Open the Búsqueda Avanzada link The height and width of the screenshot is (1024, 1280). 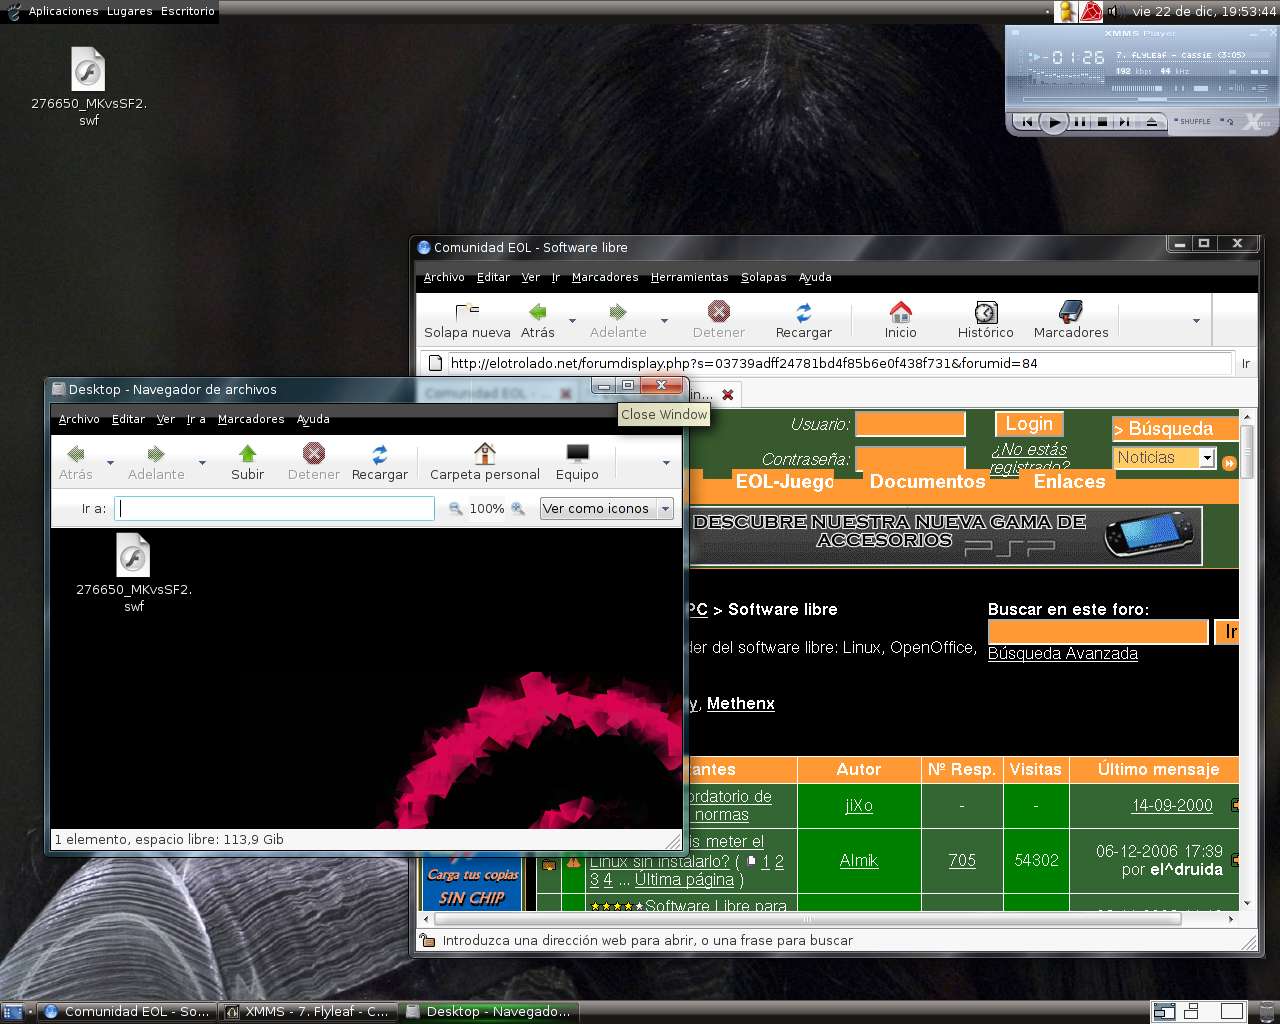[x=1062, y=653]
